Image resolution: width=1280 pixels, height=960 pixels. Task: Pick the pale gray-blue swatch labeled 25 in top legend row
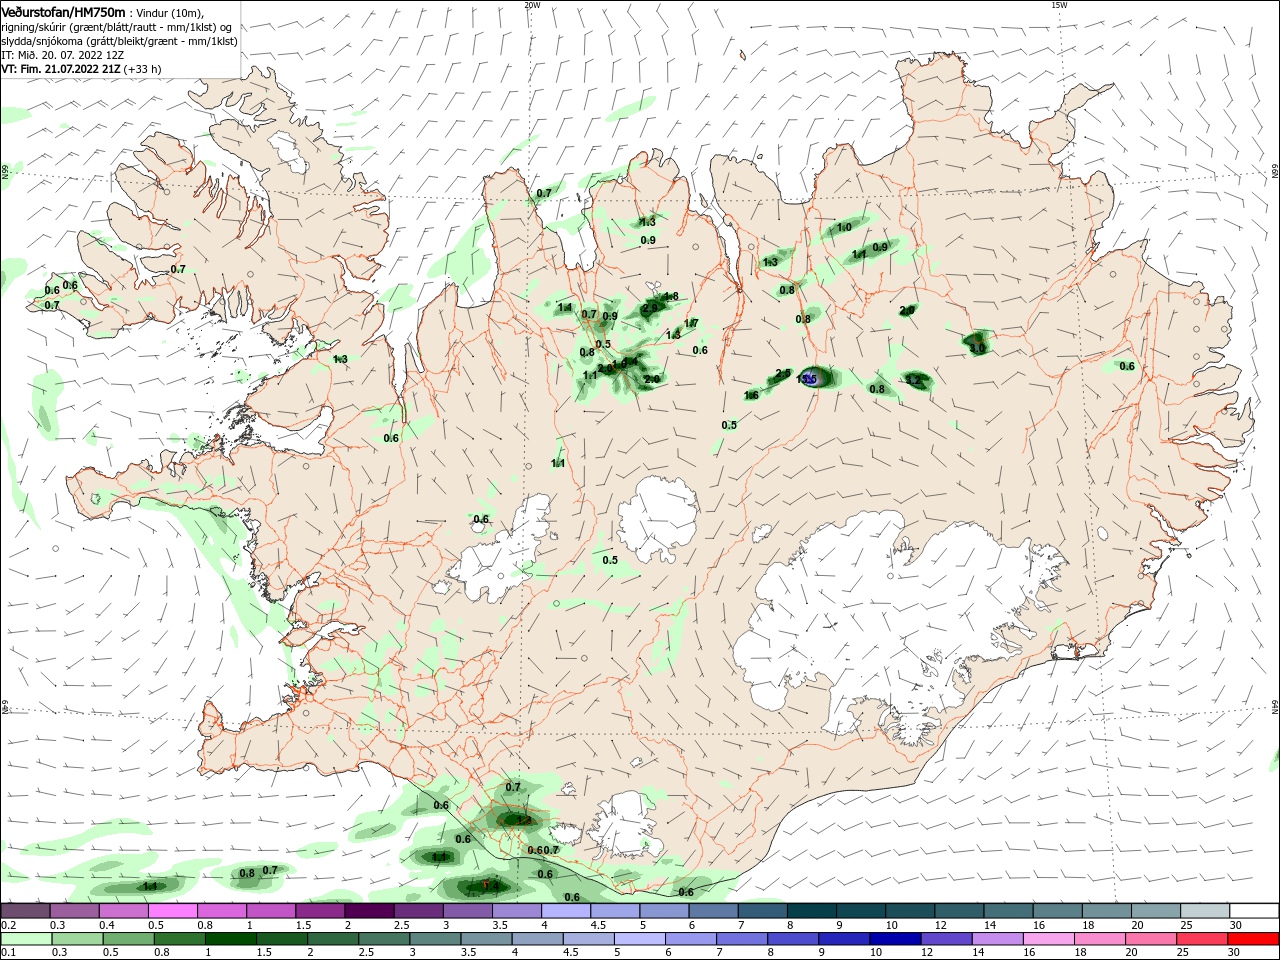[1205, 911]
